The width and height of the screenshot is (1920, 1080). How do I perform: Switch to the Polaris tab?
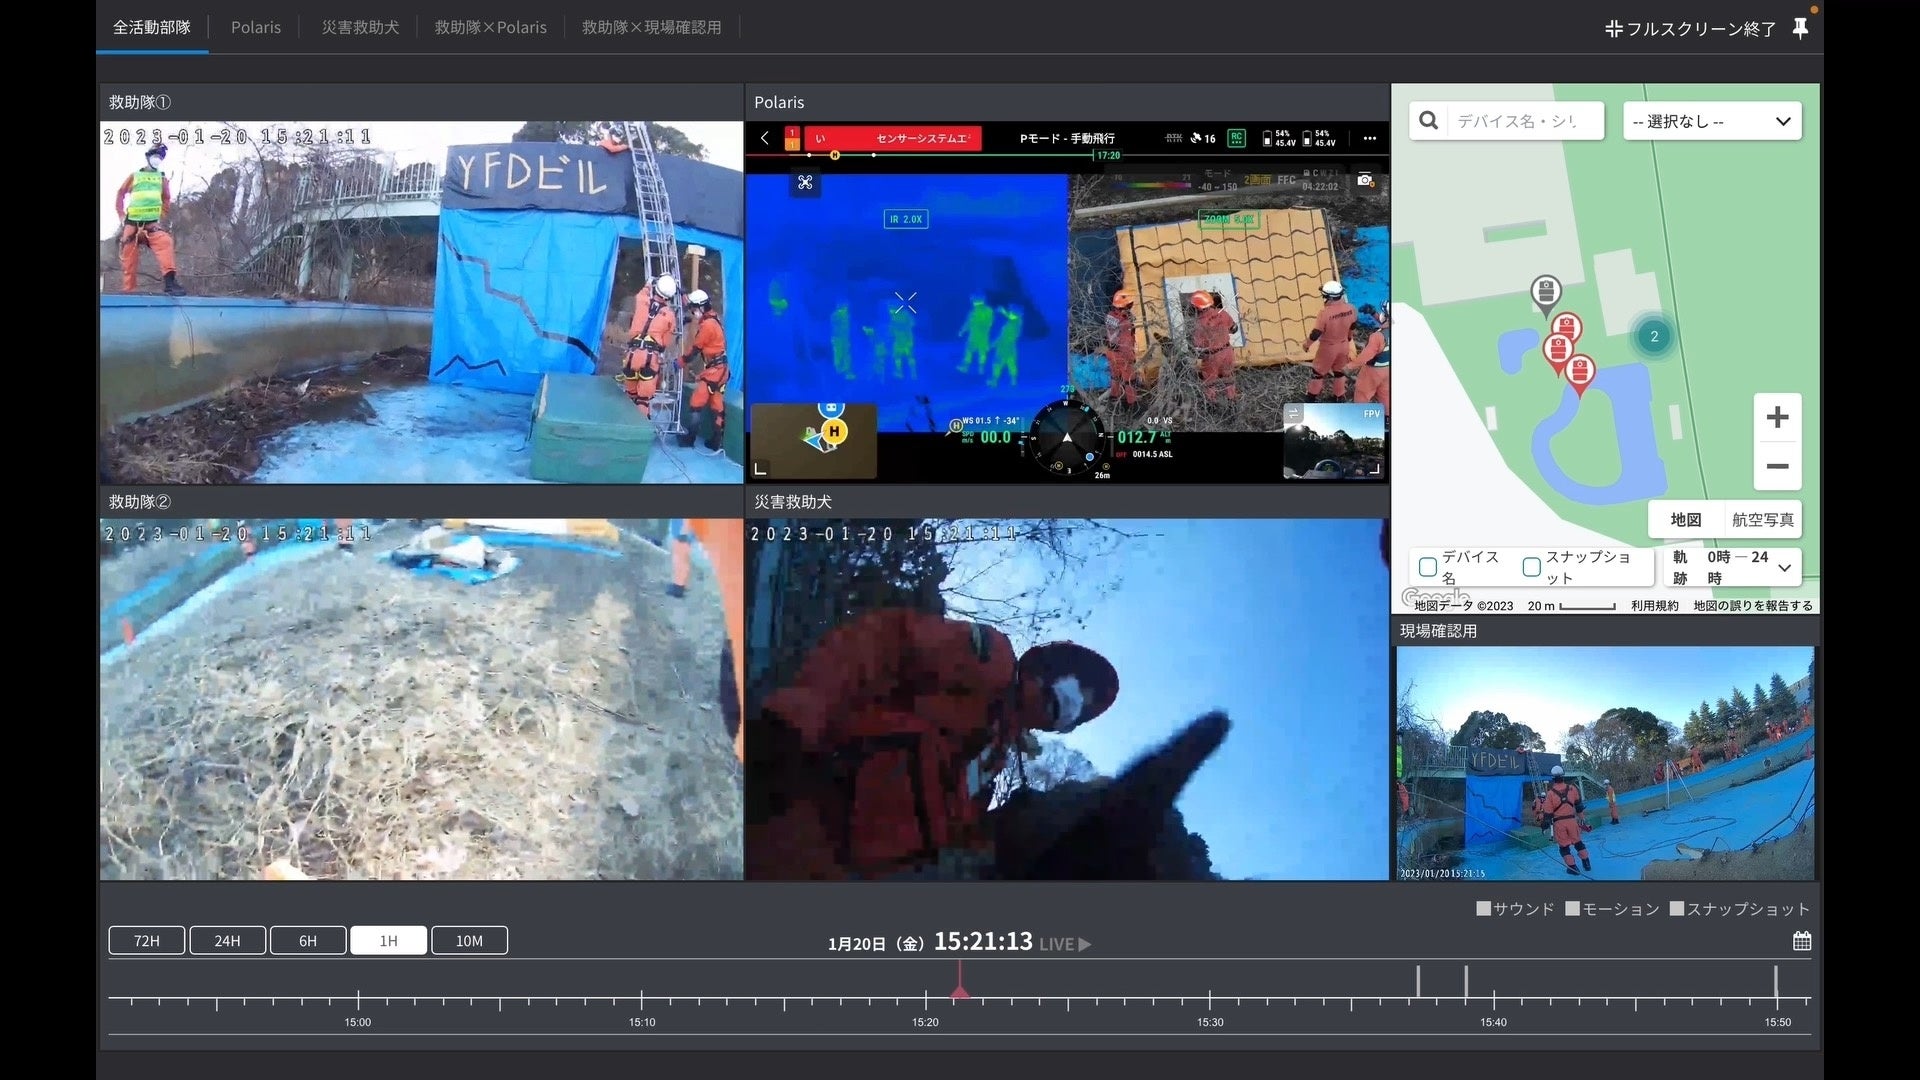256,27
